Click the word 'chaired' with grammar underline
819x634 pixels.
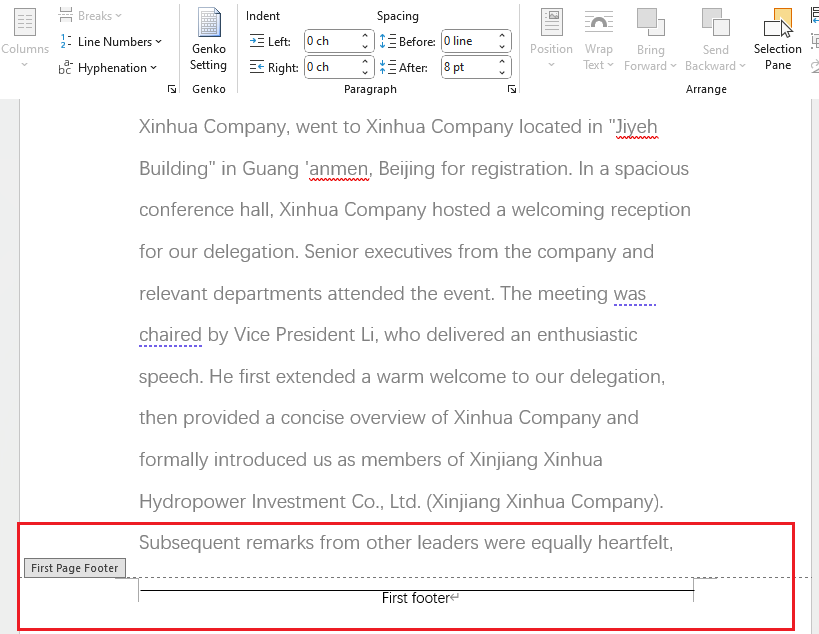tap(170, 335)
